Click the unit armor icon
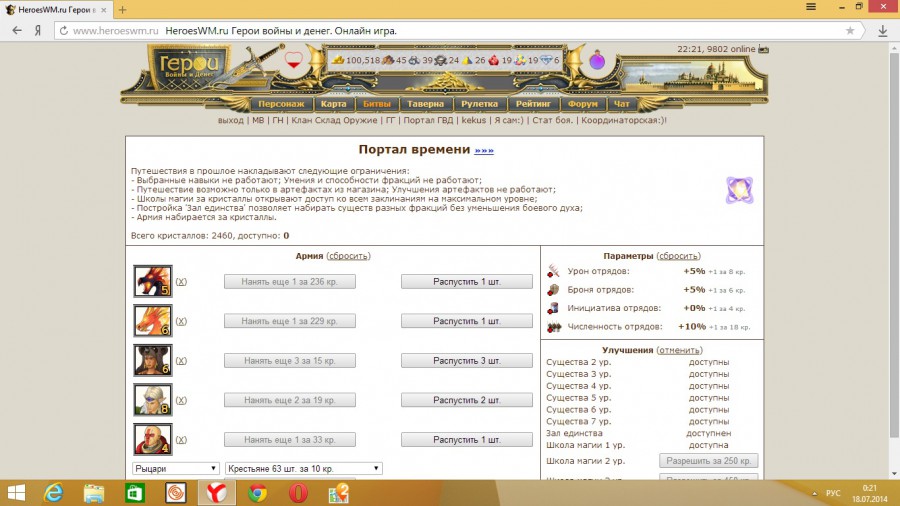Image resolution: width=900 pixels, height=506 pixels. 553,290
